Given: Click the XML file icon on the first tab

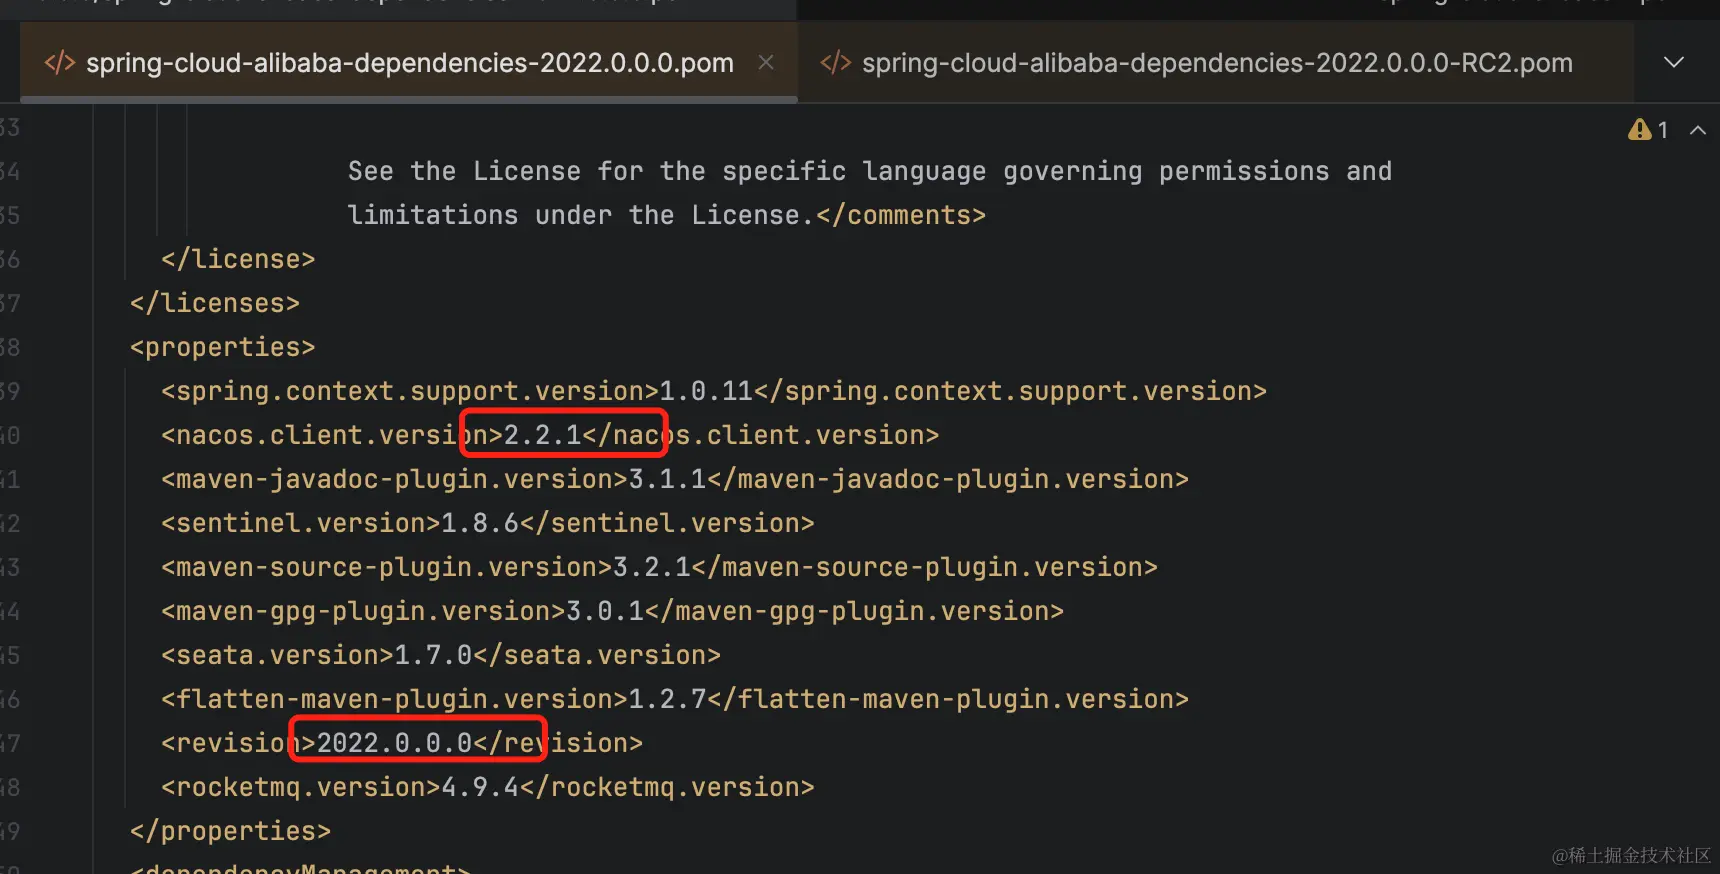Looking at the screenshot, I should click(x=60, y=63).
